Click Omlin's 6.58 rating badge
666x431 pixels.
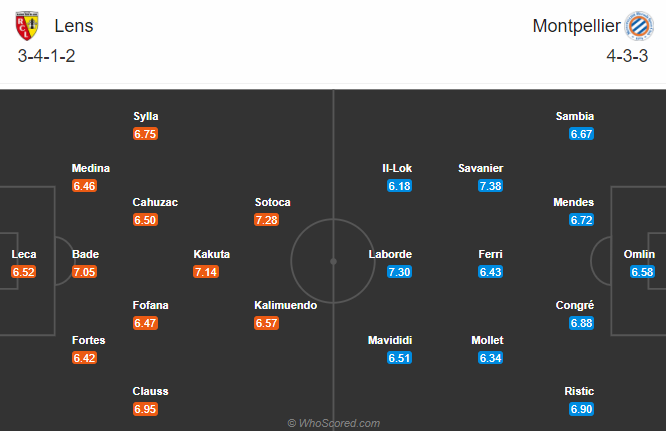[642, 272]
